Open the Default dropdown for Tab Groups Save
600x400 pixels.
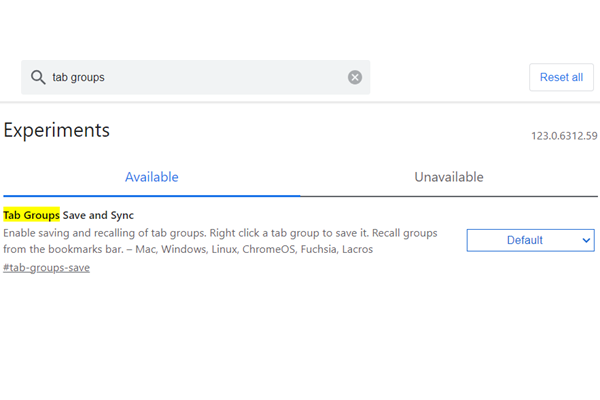coord(530,240)
